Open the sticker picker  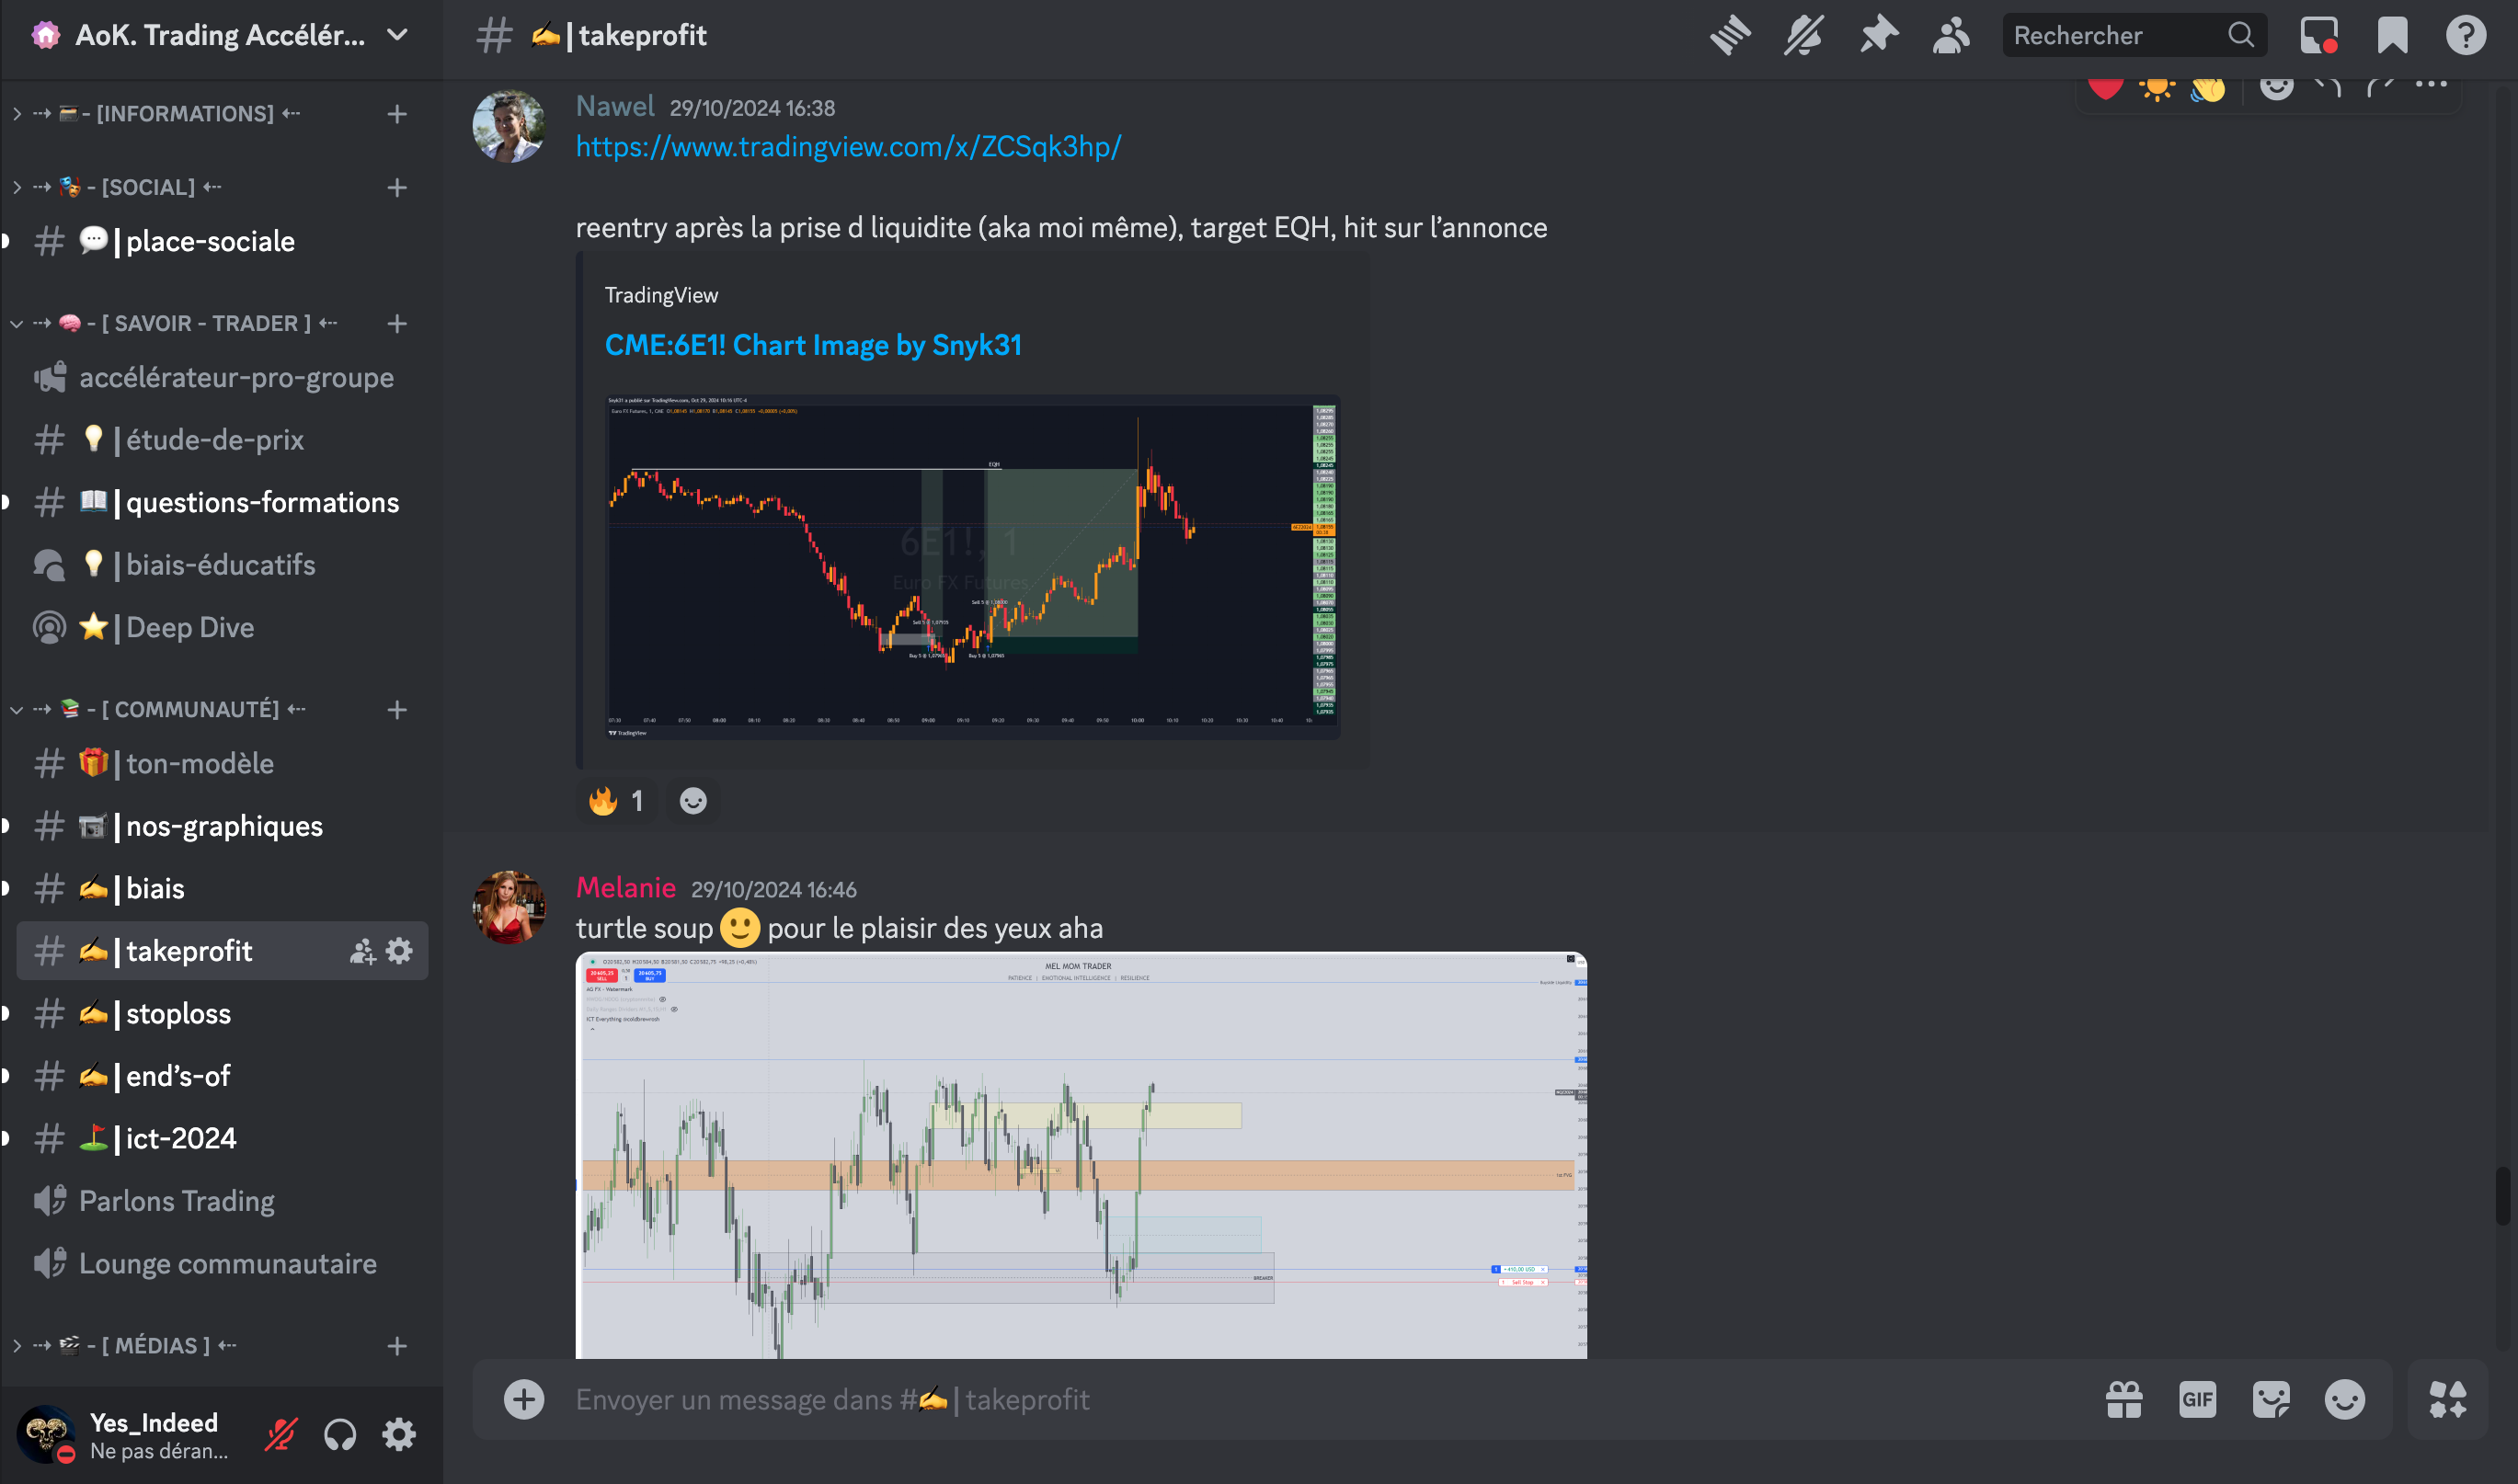[2270, 1399]
